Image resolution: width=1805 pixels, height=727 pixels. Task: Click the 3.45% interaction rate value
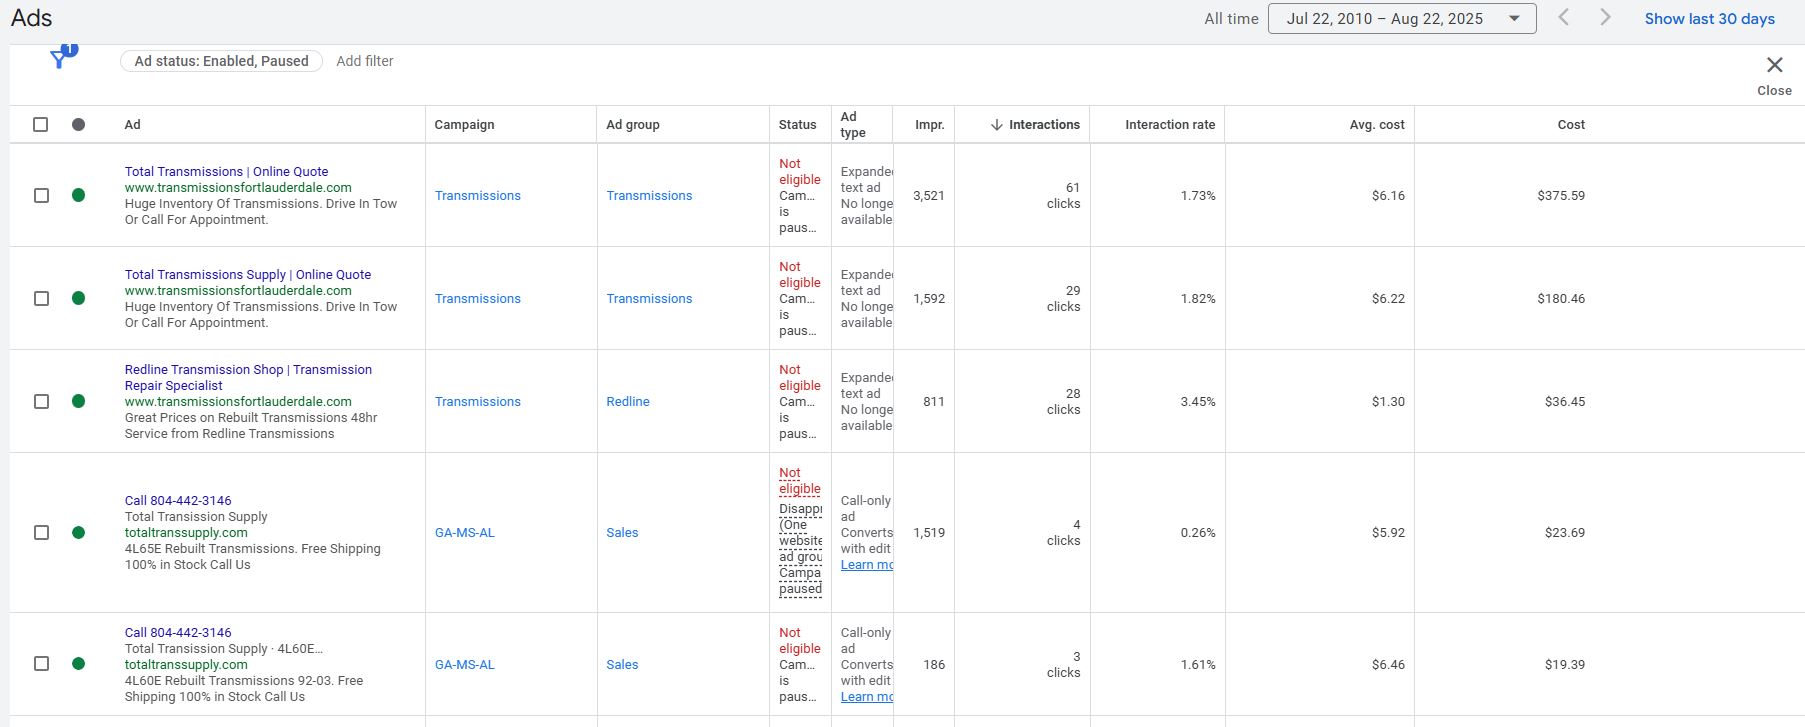point(1198,402)
